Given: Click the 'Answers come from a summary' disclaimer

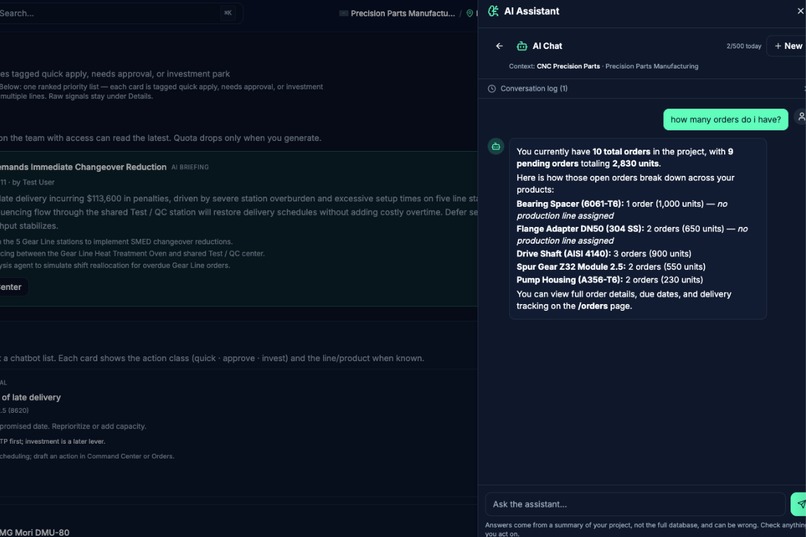Looking at the screenshot, I should [645, 529].
